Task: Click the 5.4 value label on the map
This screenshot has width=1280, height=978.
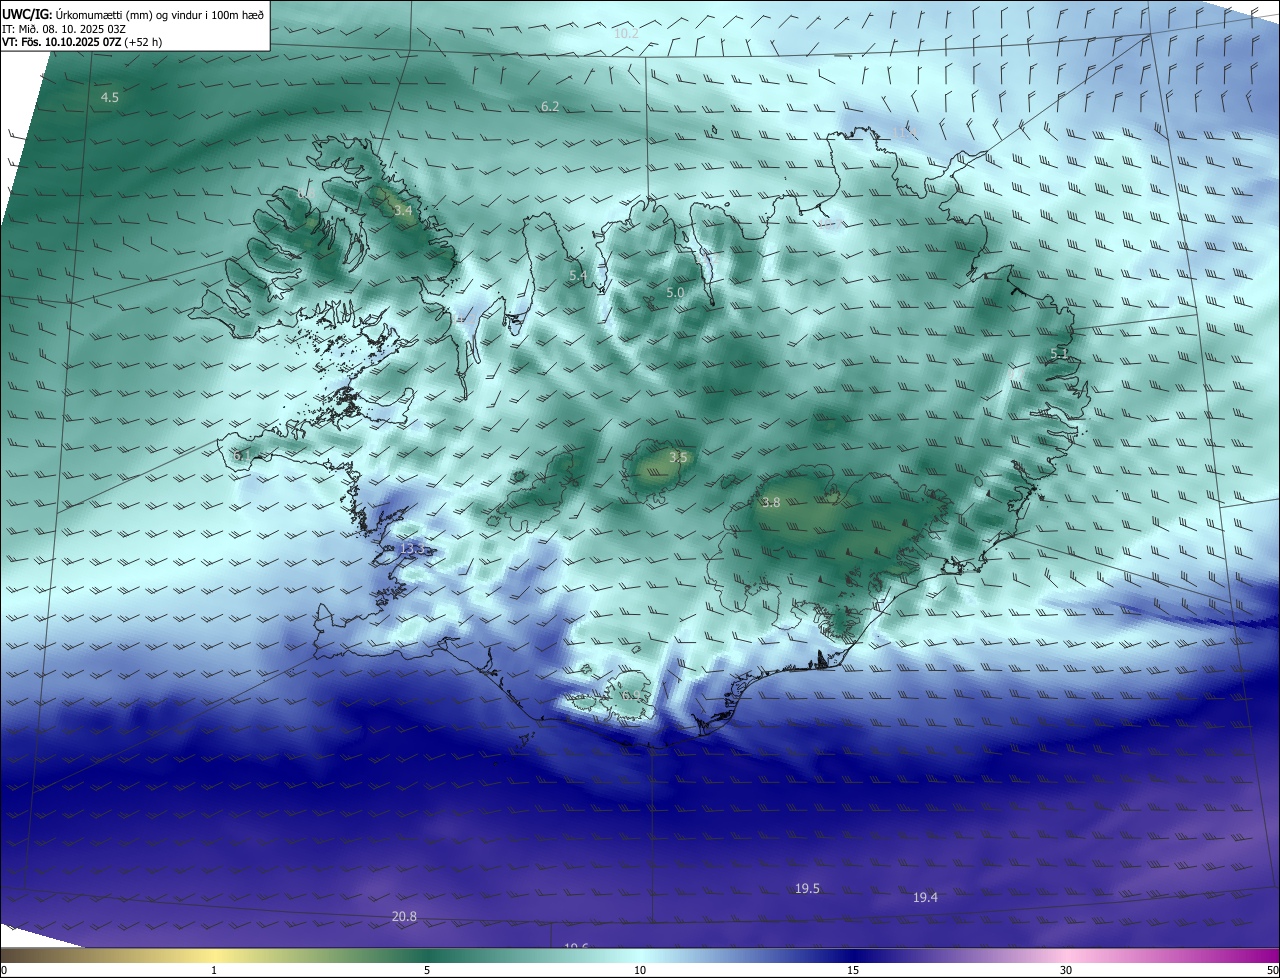Action: 578,275
